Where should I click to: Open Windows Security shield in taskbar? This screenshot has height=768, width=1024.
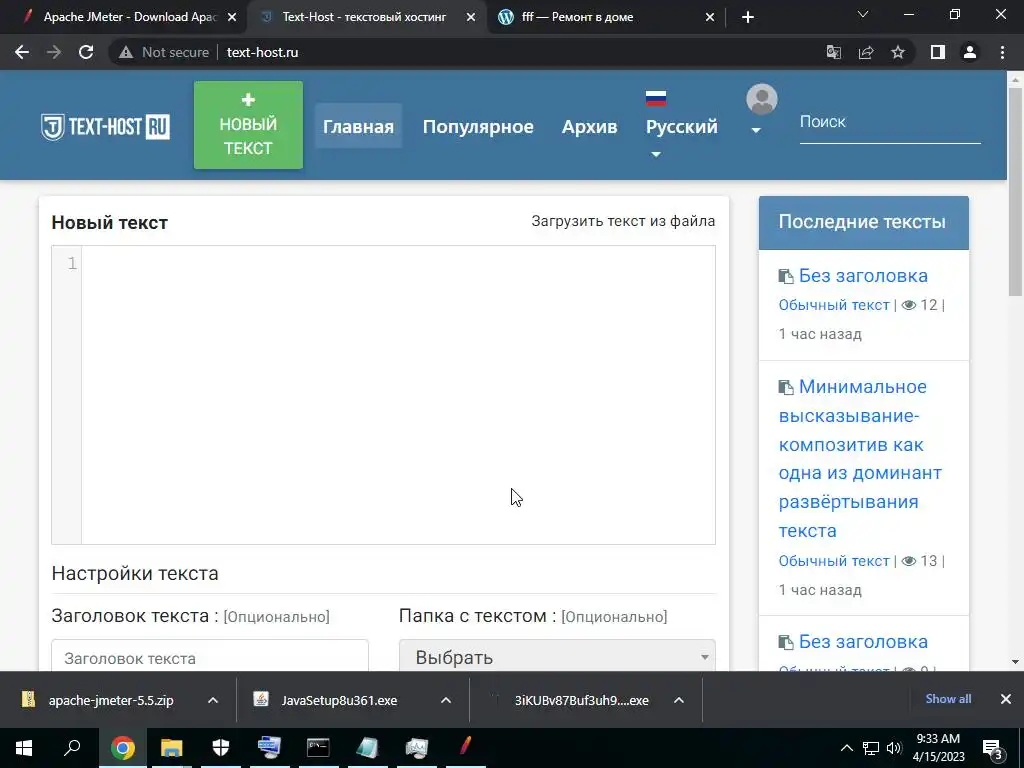coord(221,748)
